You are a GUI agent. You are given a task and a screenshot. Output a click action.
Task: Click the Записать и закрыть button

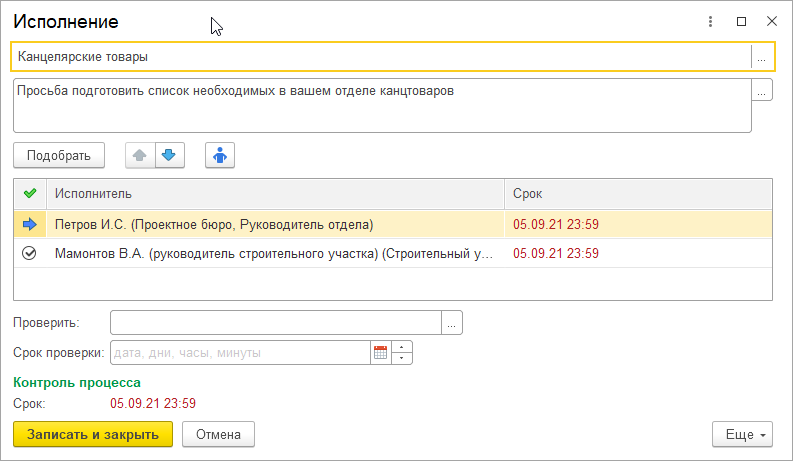point(93,434)
